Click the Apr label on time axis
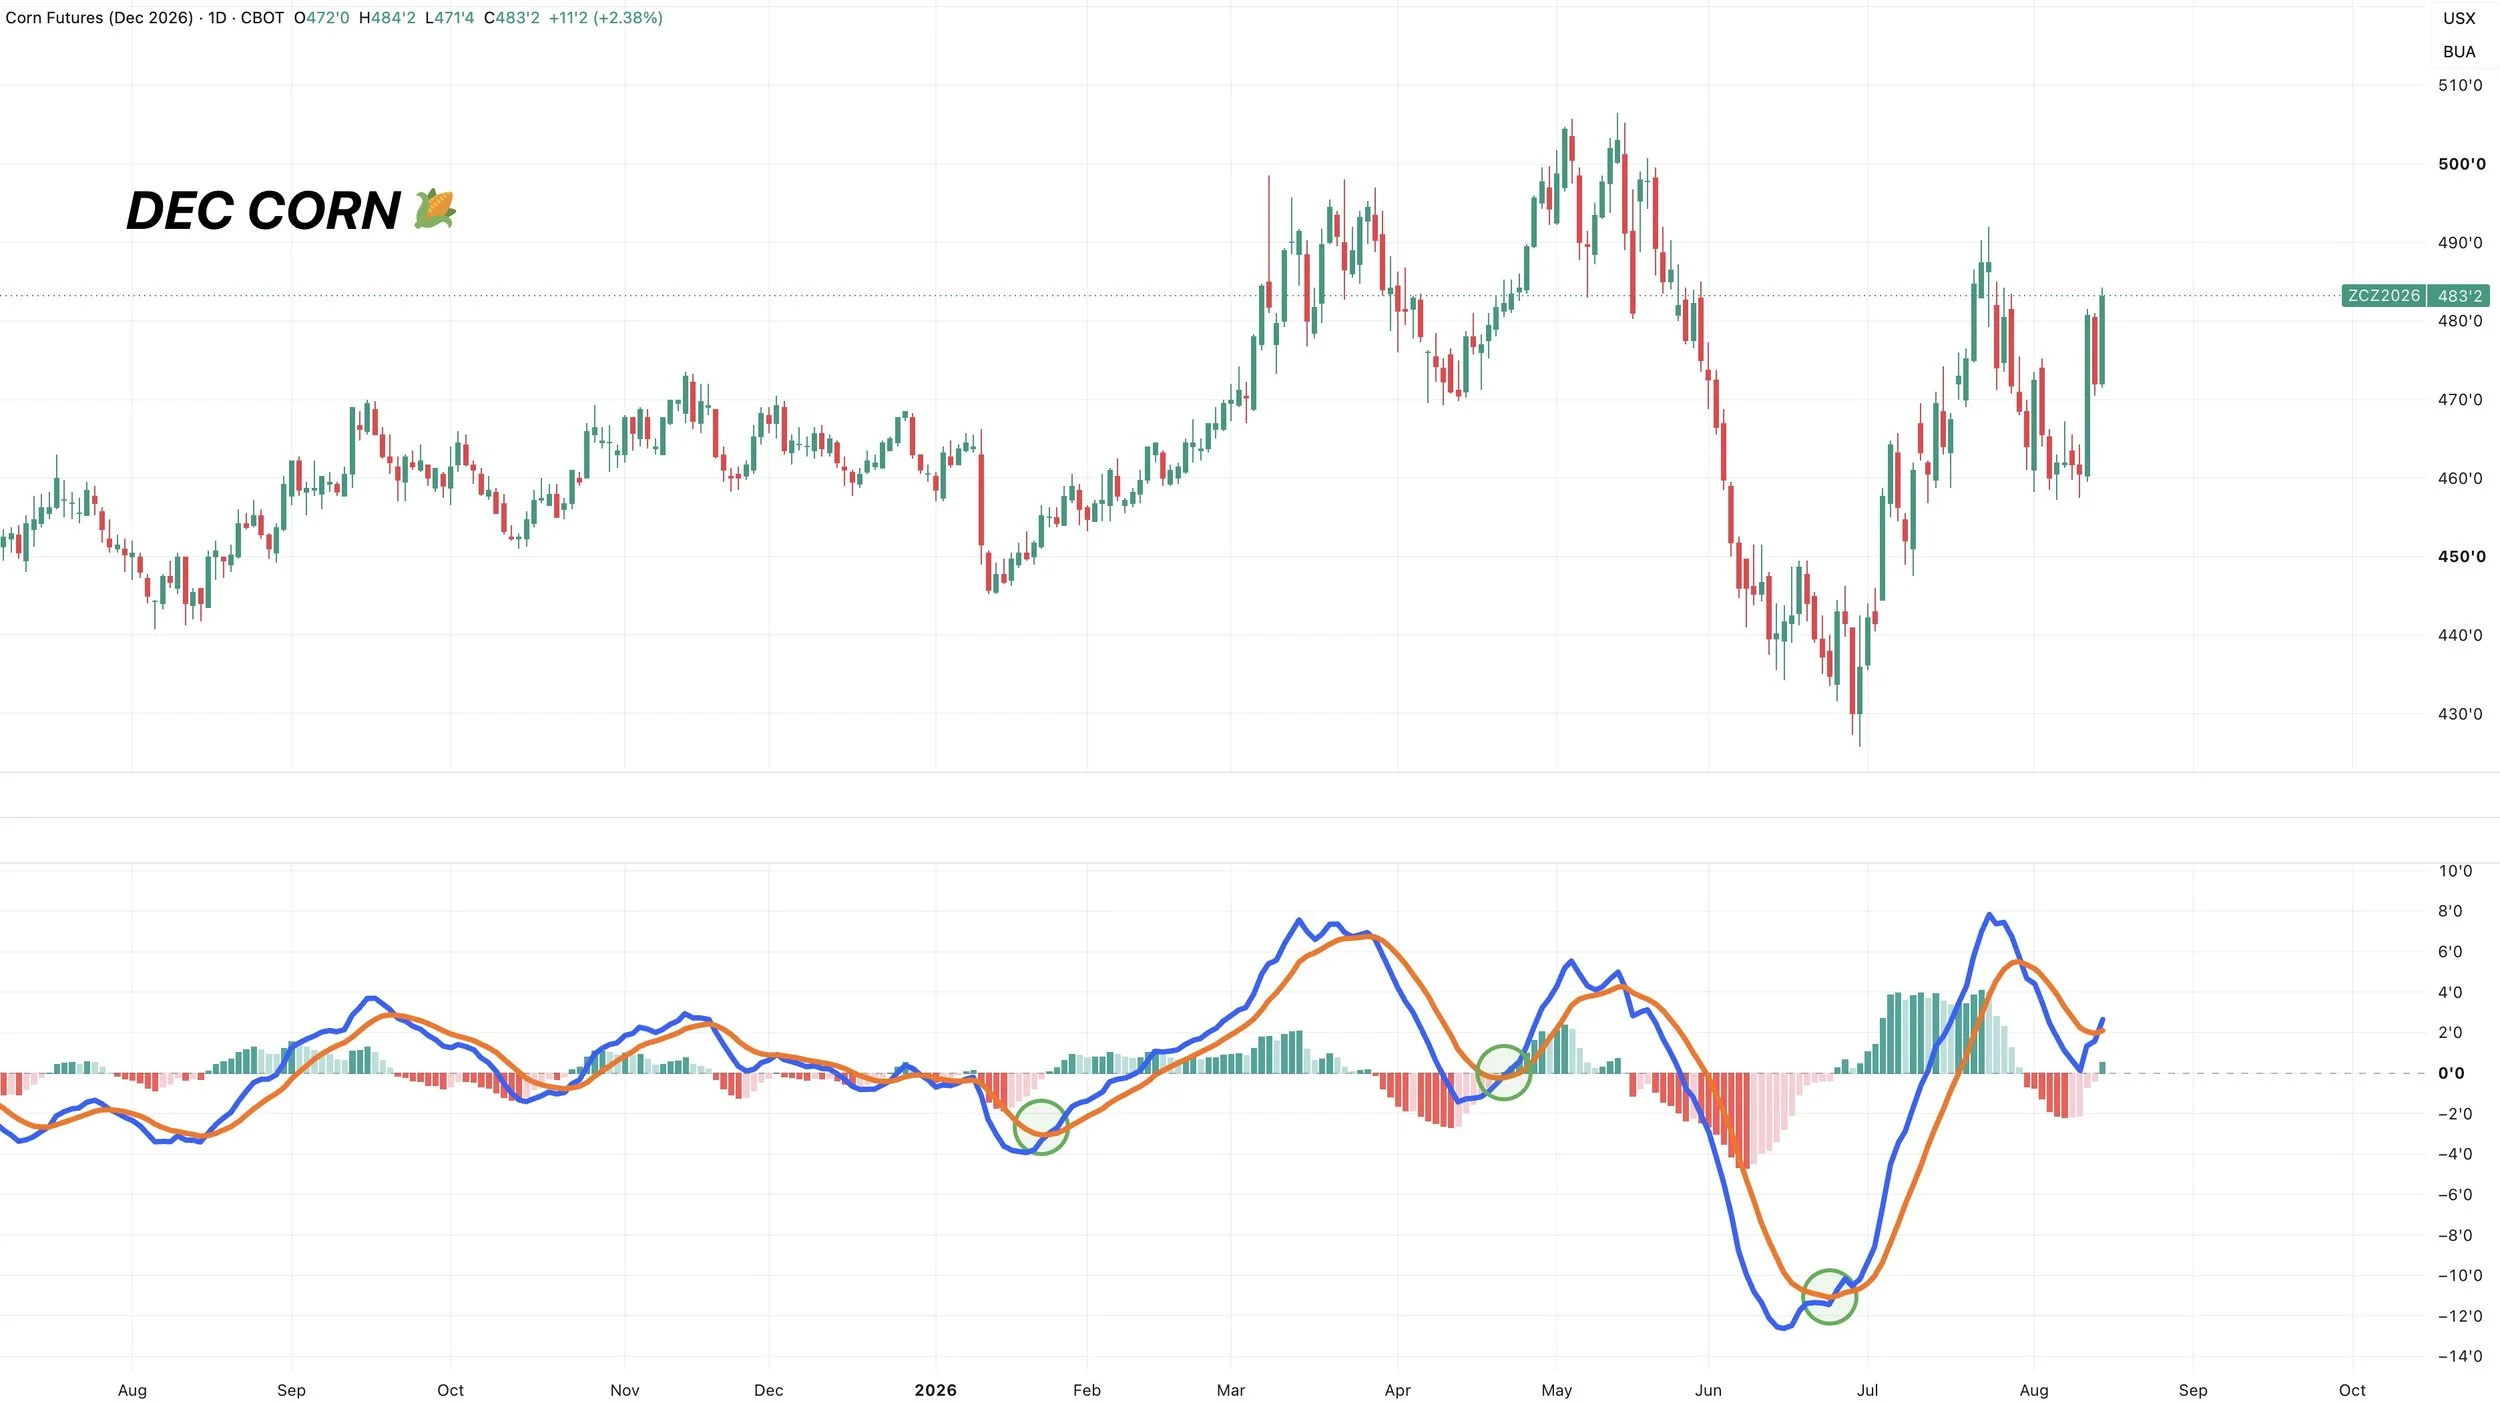Screen dimensions: 2500x1403 pos(1398,1390)
